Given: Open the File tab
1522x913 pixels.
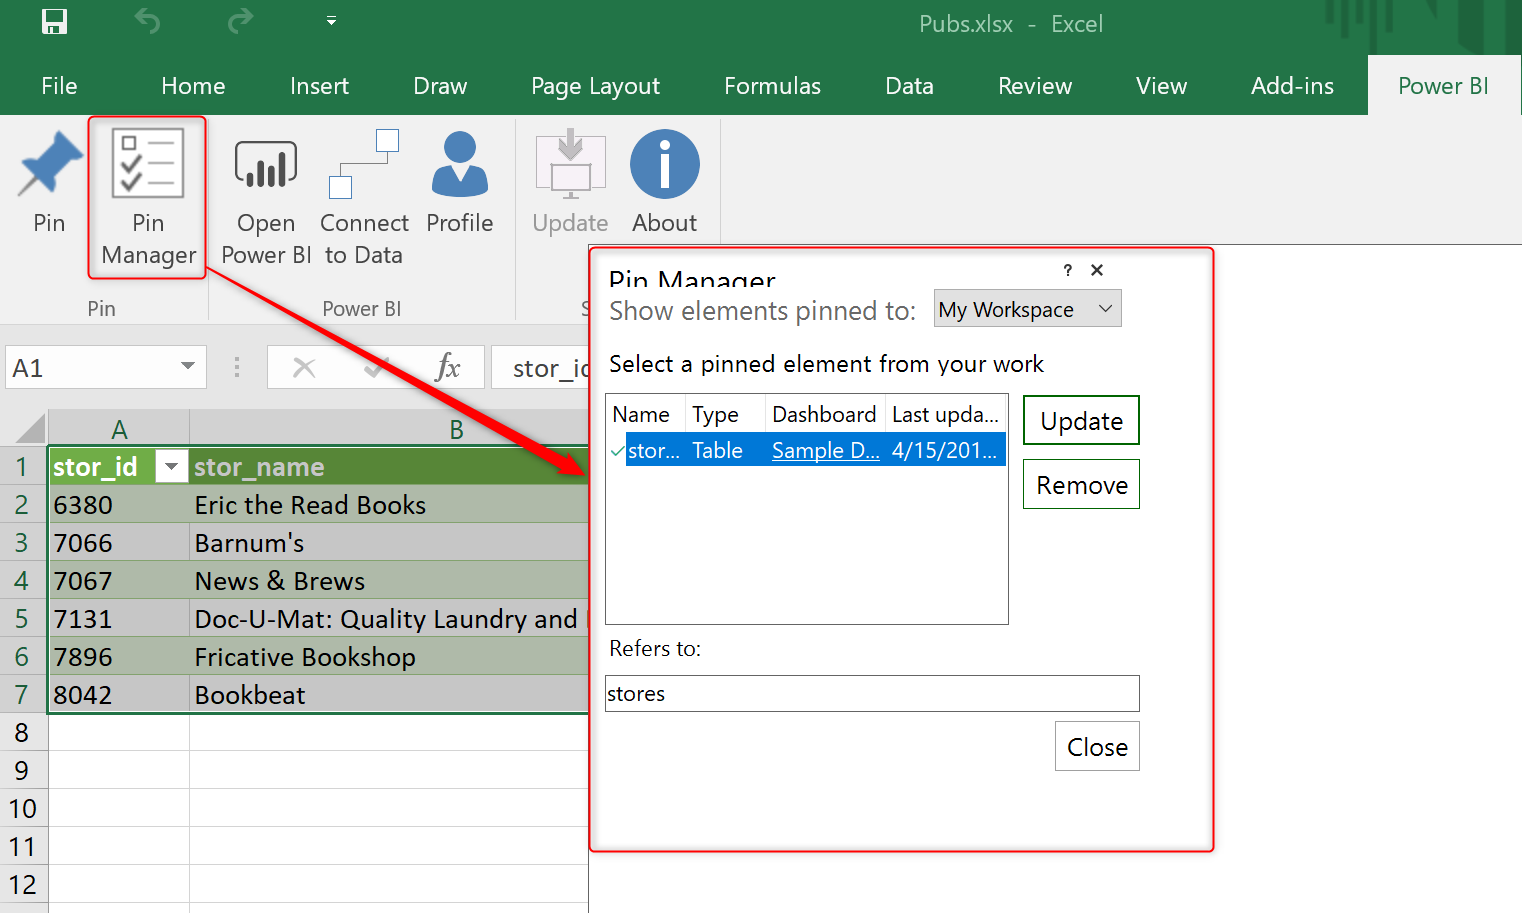Looking at the screenshot, I should (59, 86).
